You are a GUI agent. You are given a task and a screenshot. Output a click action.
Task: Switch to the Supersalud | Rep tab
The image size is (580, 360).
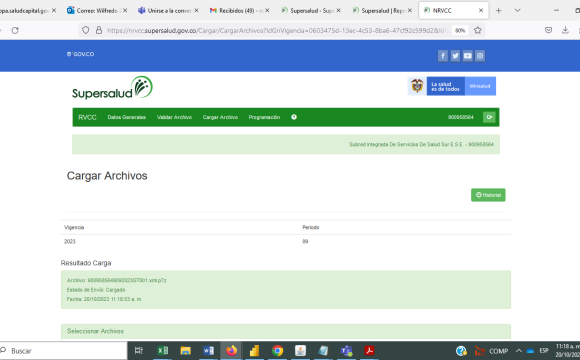point(382,10)
